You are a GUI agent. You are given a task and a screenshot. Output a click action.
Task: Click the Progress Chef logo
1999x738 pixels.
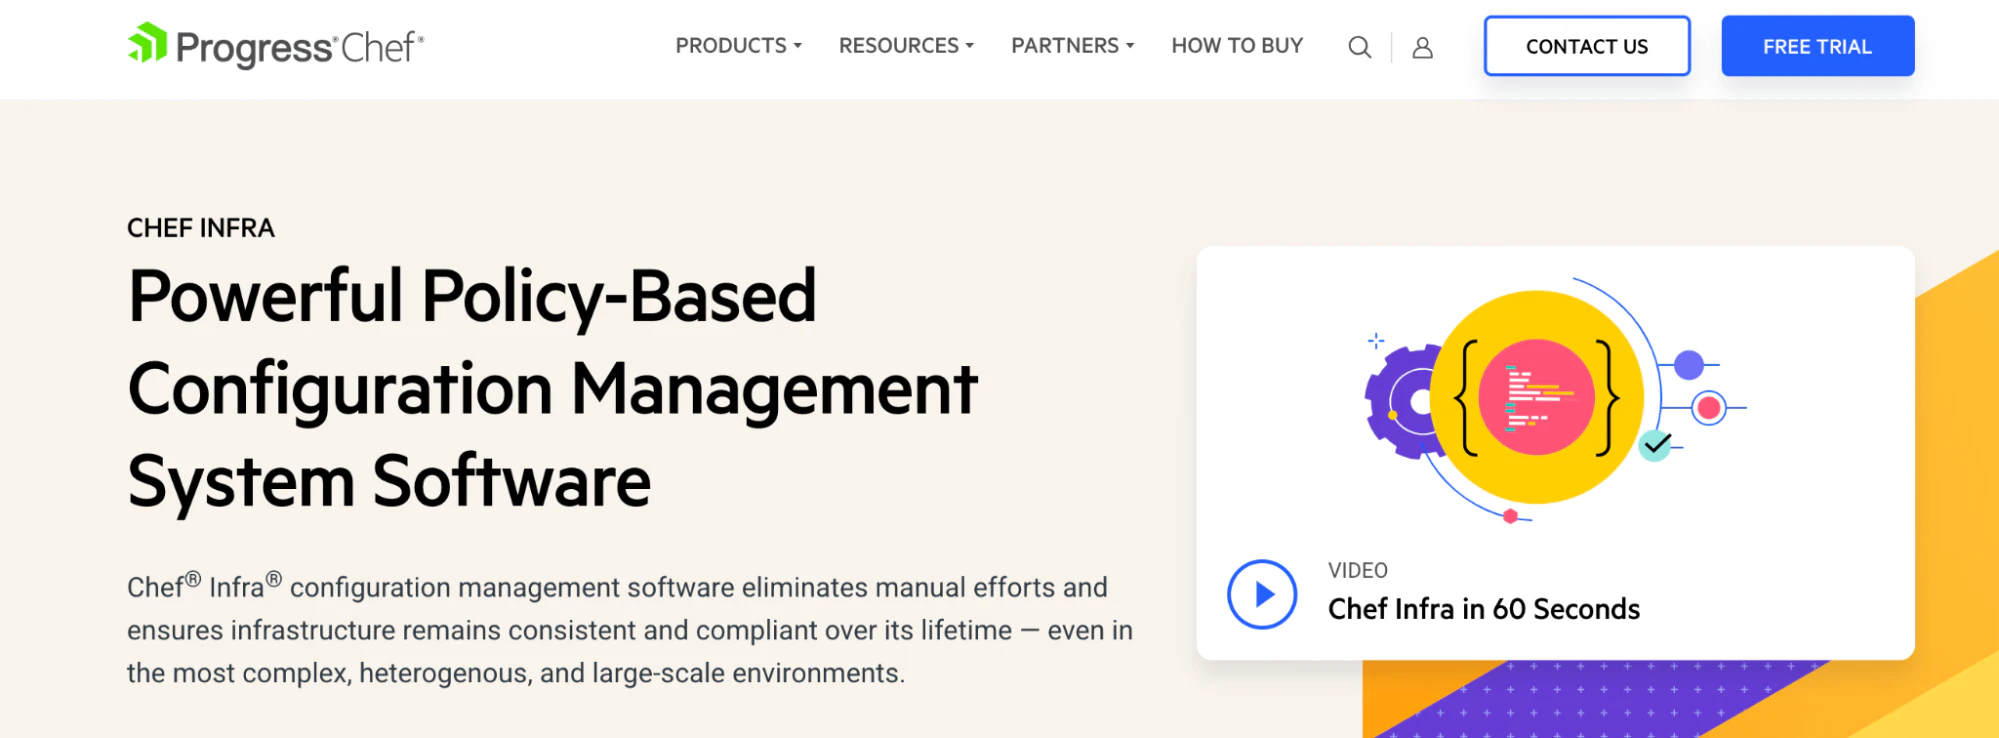point(276,46)
